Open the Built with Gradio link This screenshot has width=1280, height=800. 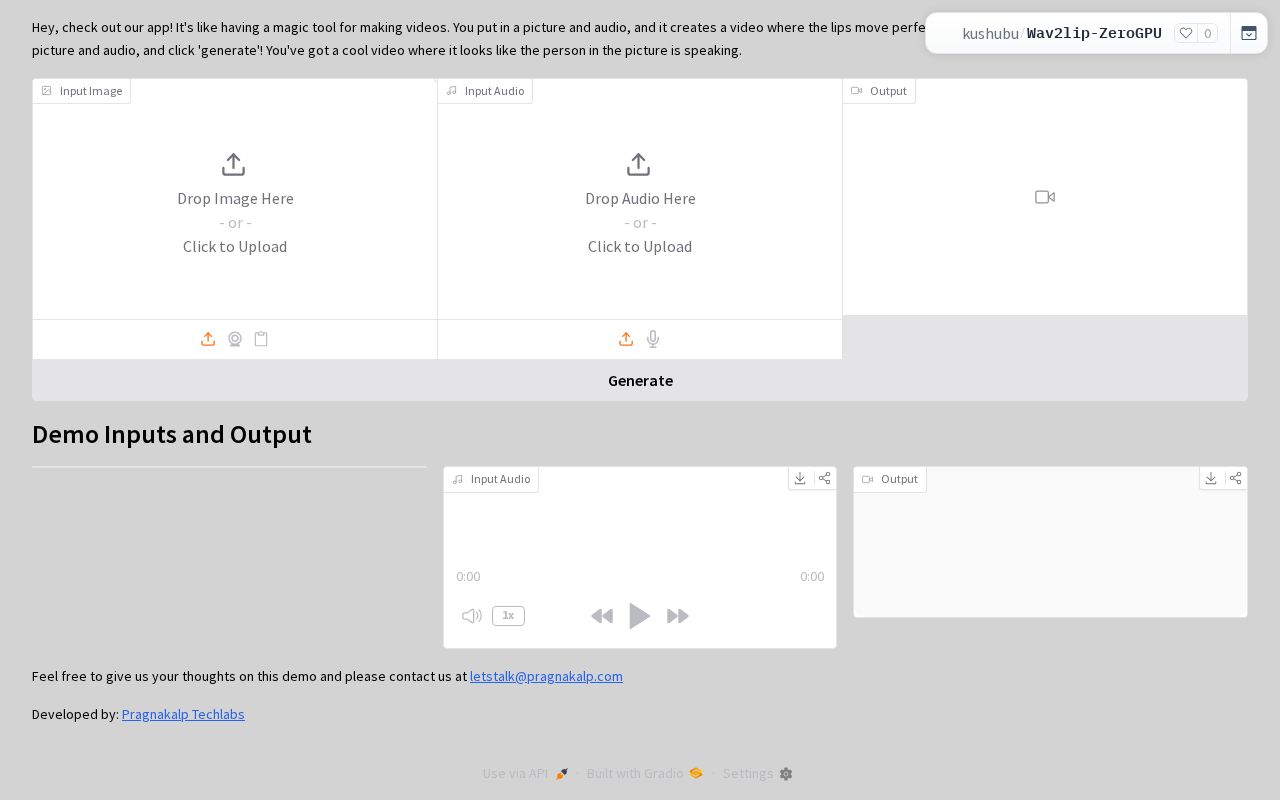pos(645,773)
